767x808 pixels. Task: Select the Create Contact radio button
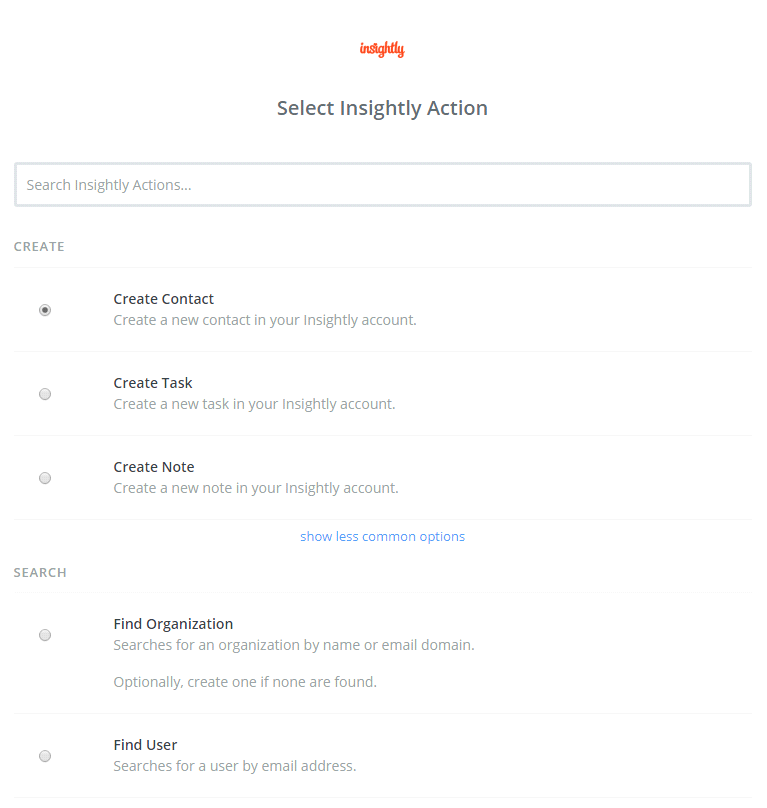[x=45, y=310]
